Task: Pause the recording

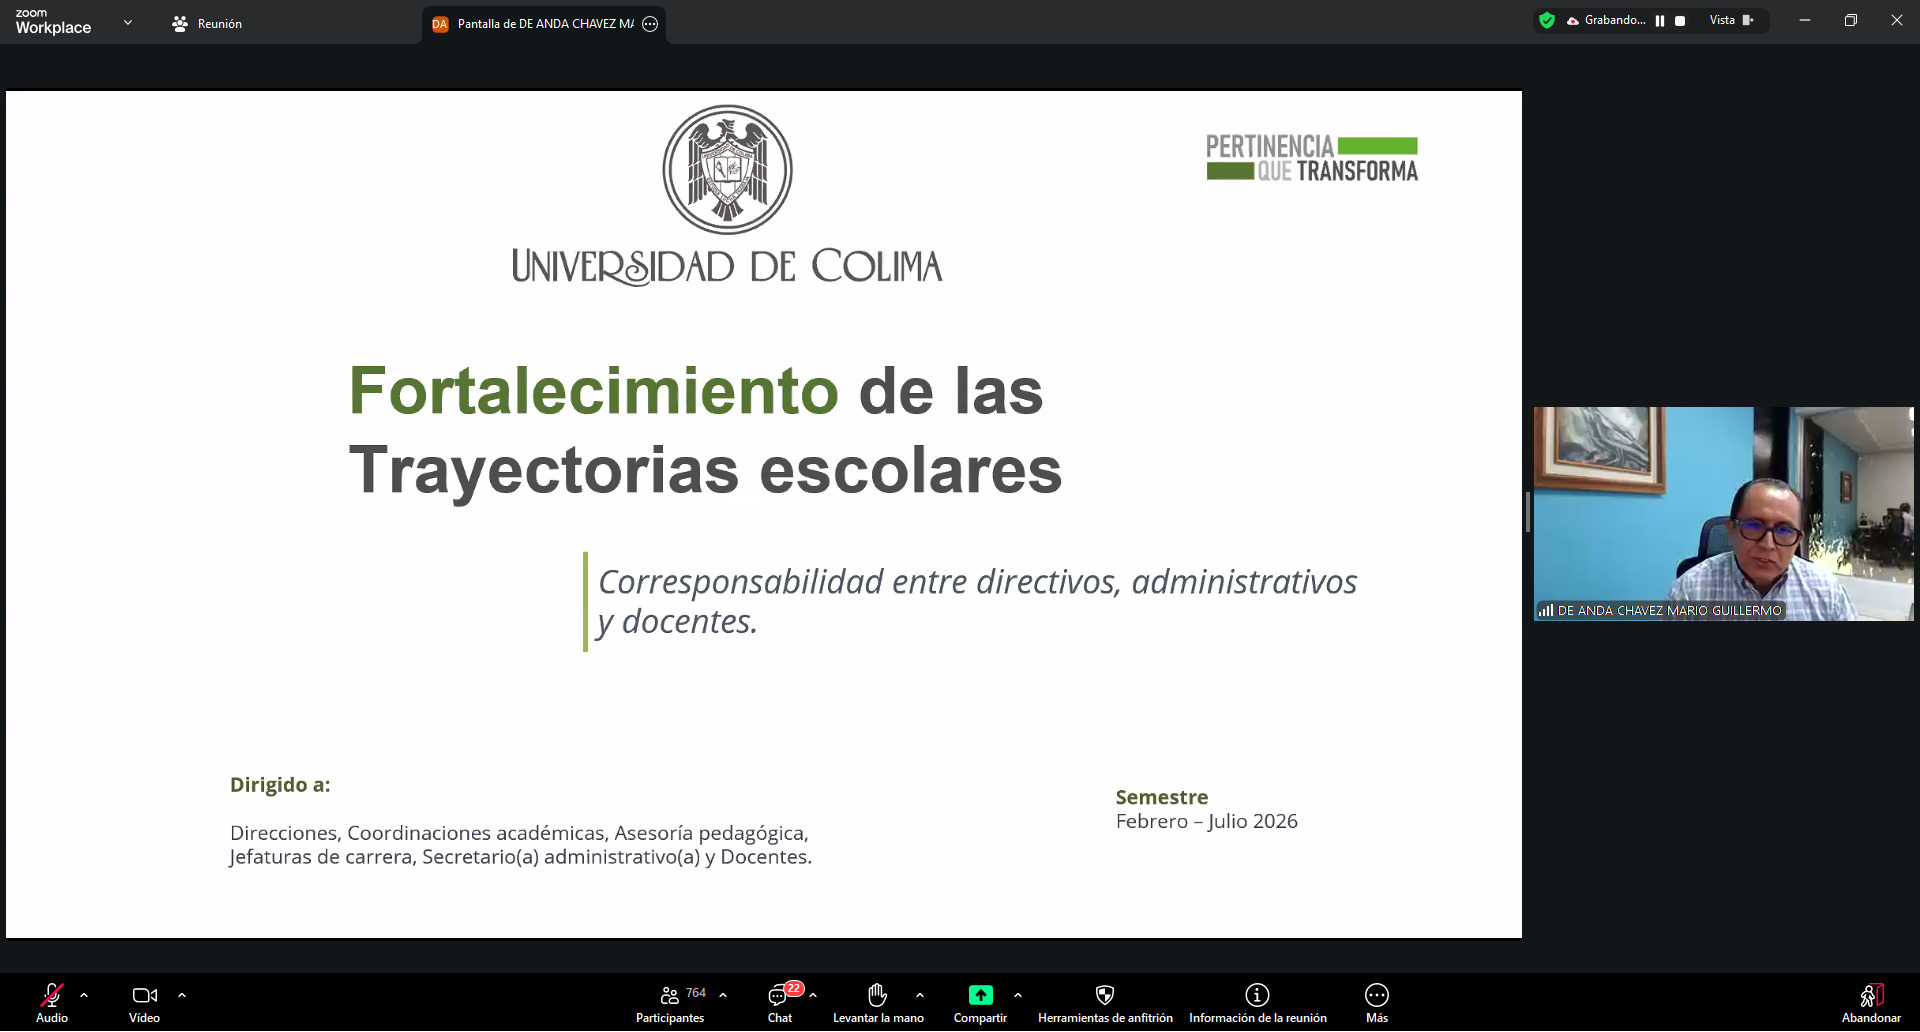Action: [x=1660, y=21]
